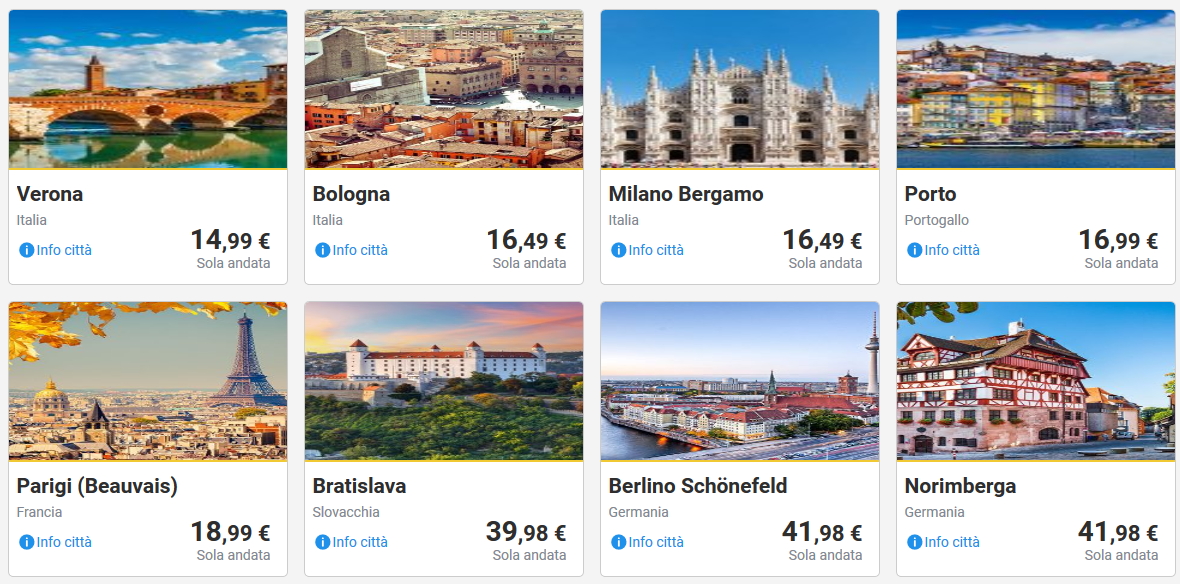The image size is (1180, 584).
Task: Pick the Porto 16,99 € price
Action: tap(1118, 241)
